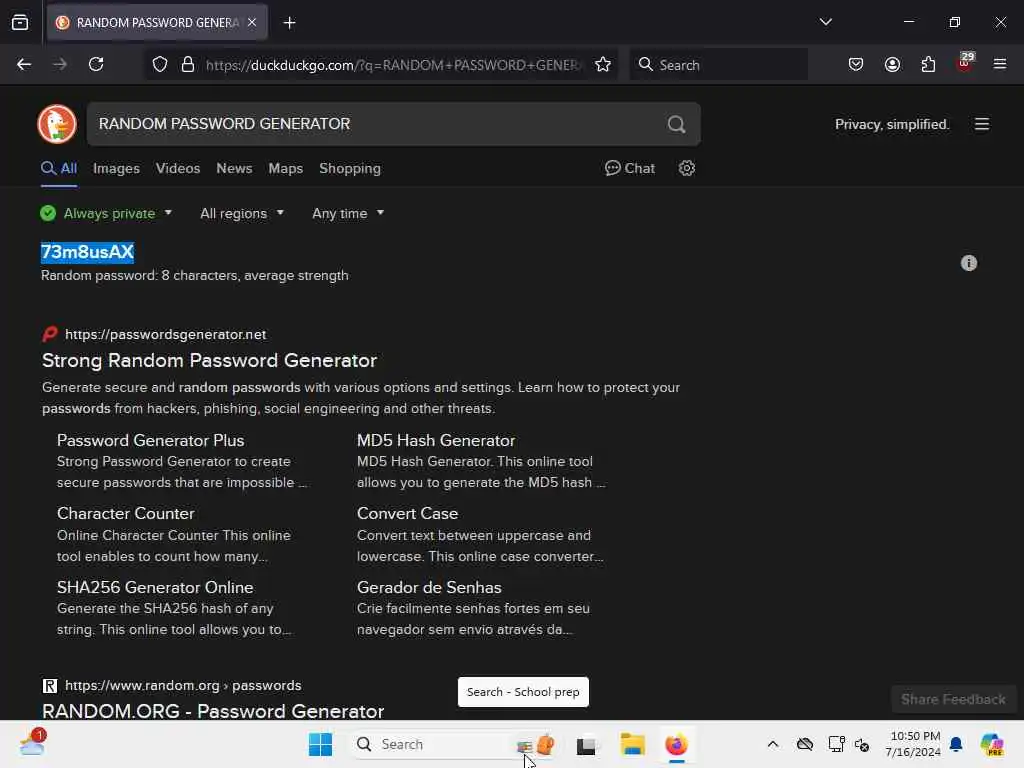Switch to the Maps tab
This screenshot has width=1024, height=768.
click(x=285, y=168)
